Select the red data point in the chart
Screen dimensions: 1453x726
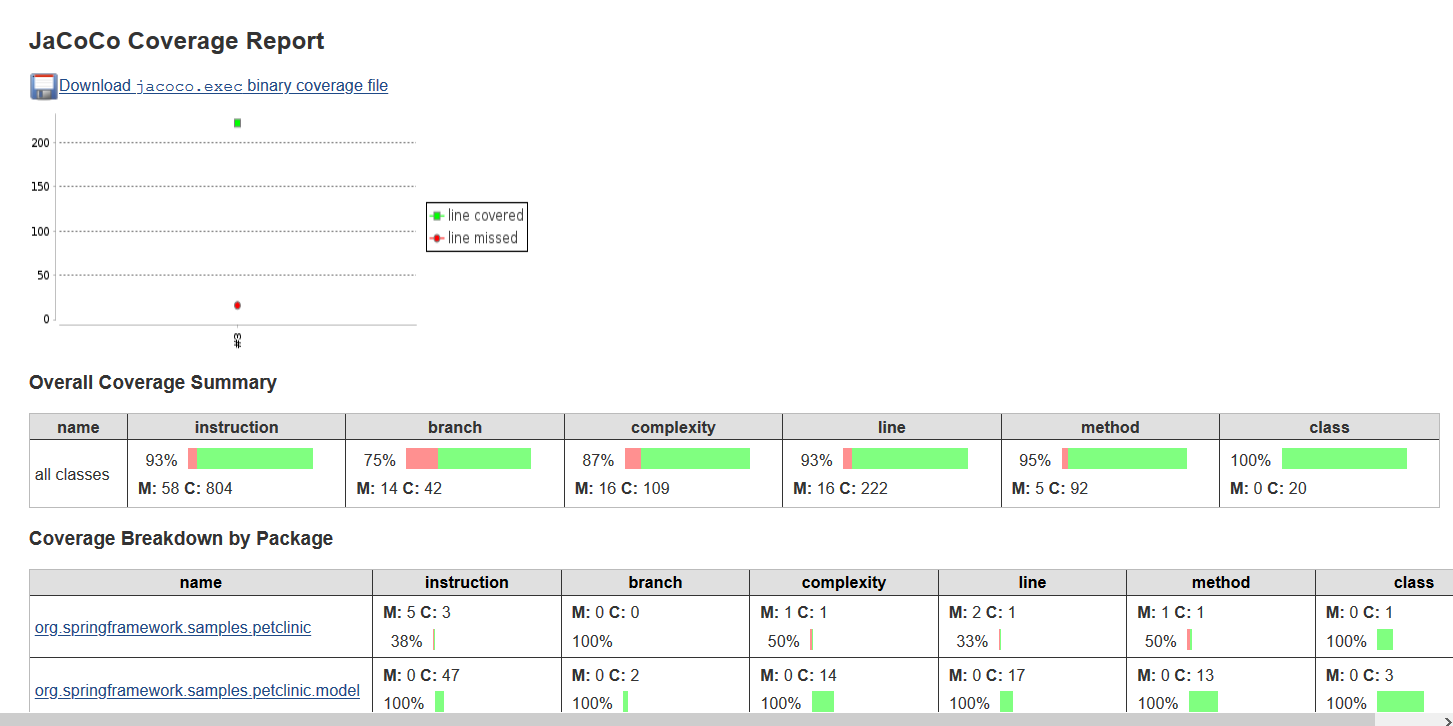coord(237,305)
